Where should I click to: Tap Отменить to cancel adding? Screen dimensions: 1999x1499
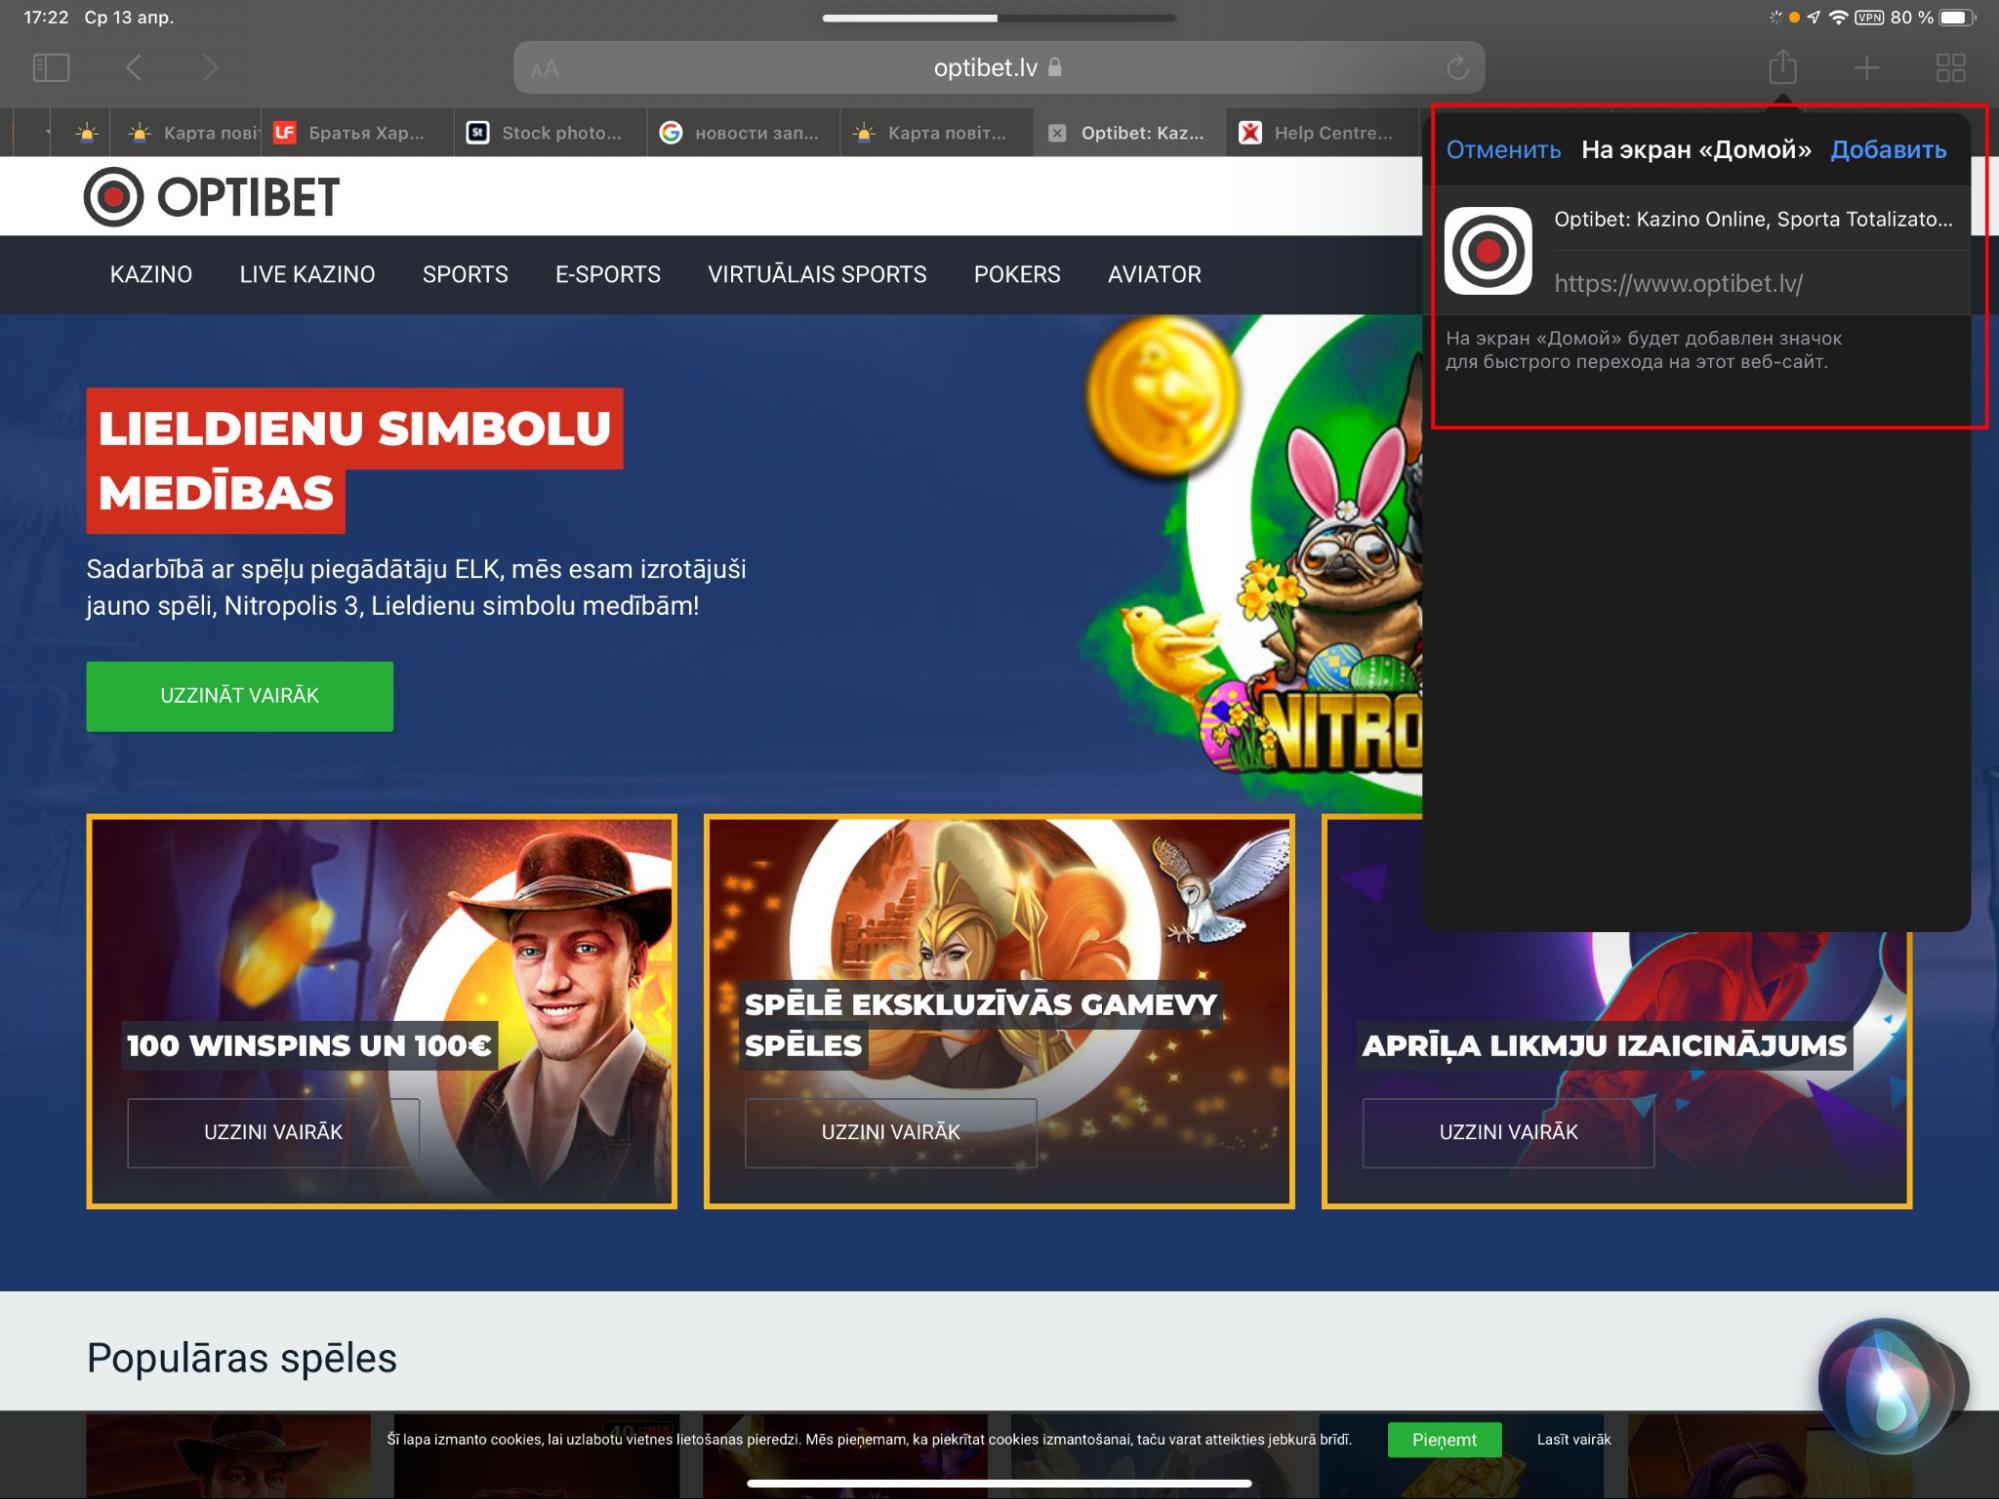1503,150
